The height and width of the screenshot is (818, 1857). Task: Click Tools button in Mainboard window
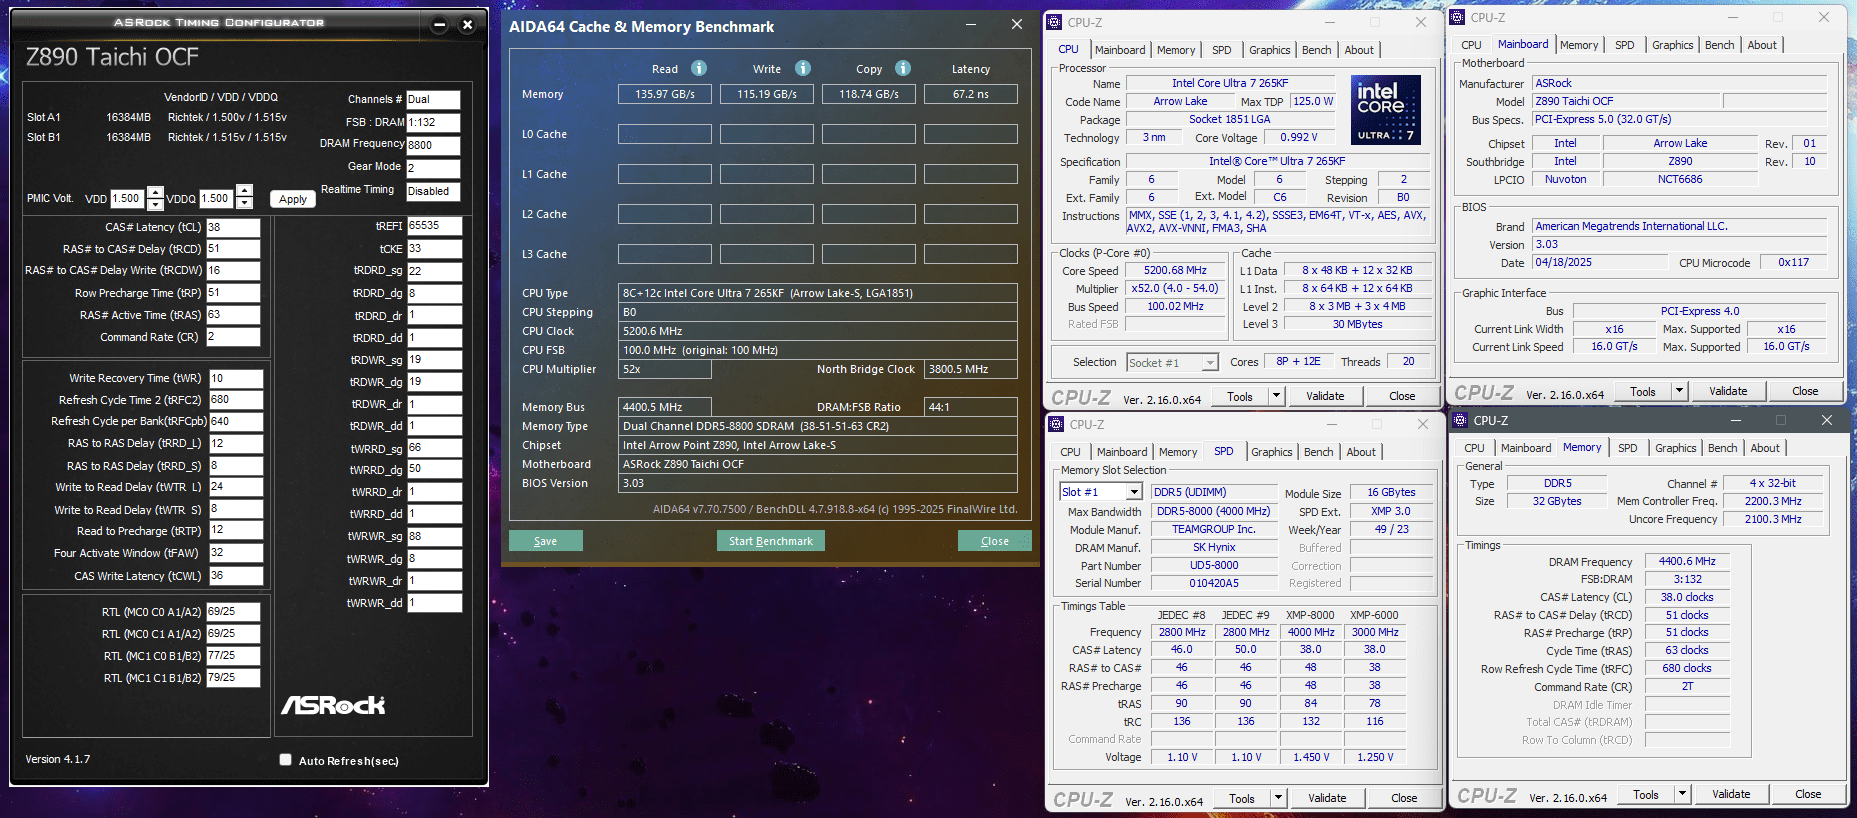1643,391
